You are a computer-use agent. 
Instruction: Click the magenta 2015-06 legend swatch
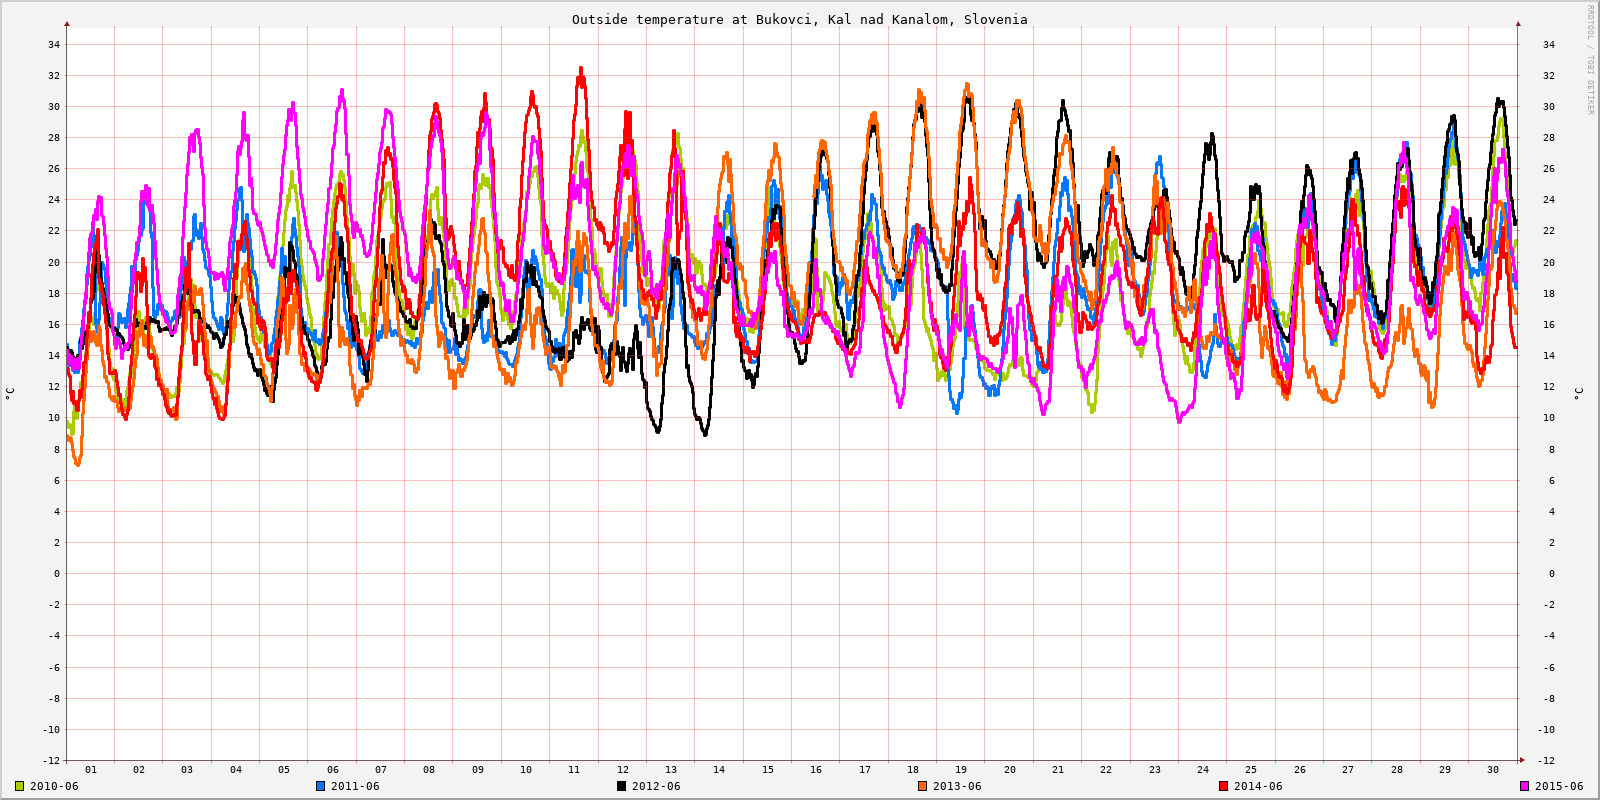pyautogui.click(x=1525, y=786)
